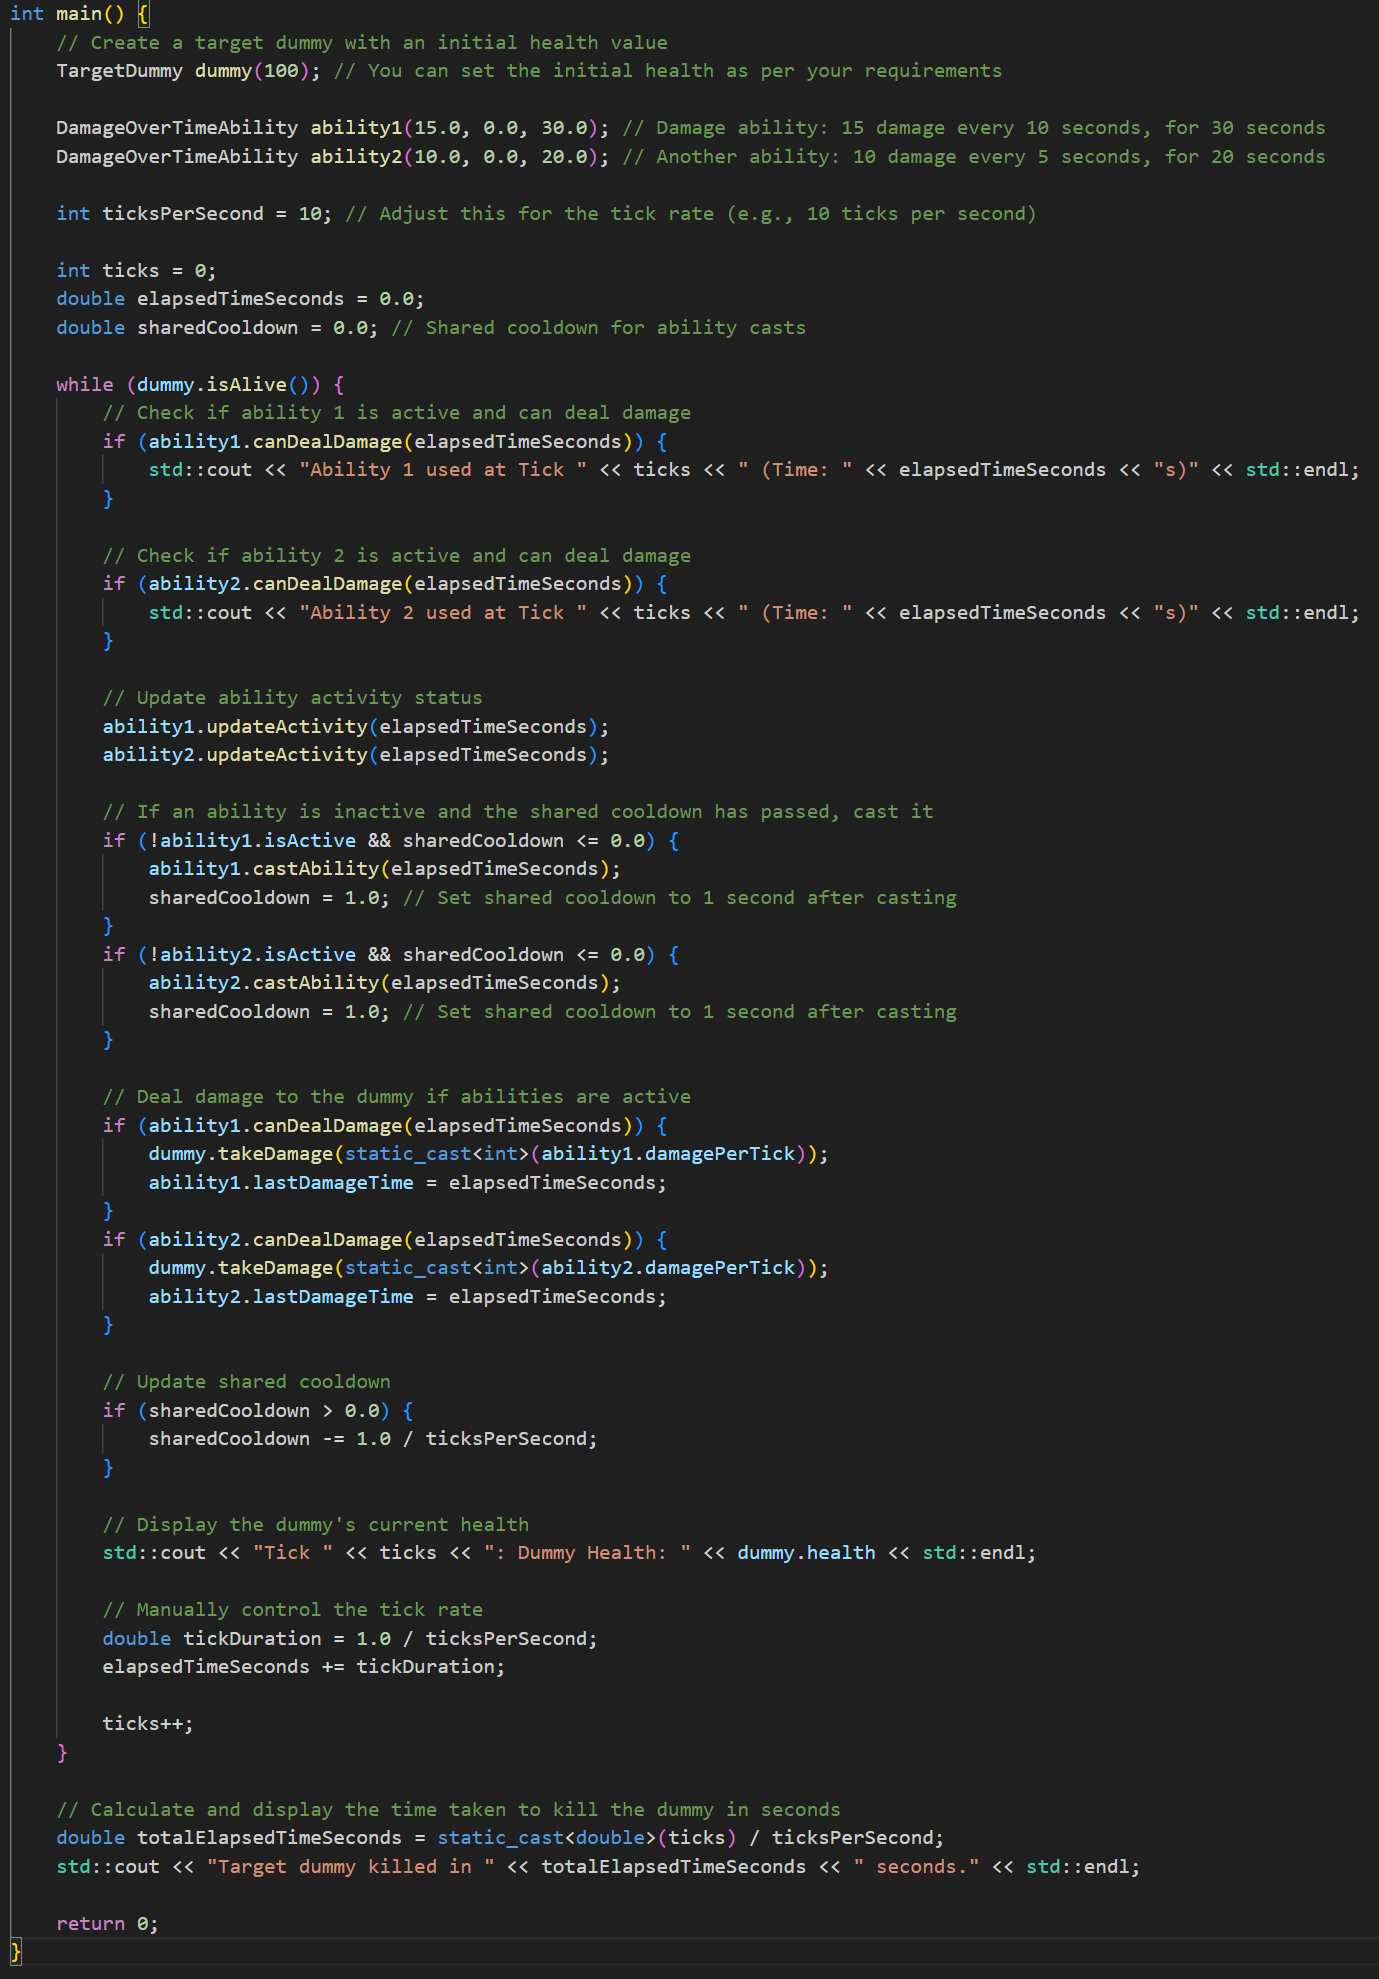Click the 'return 0;' statement

[107, 1924]
